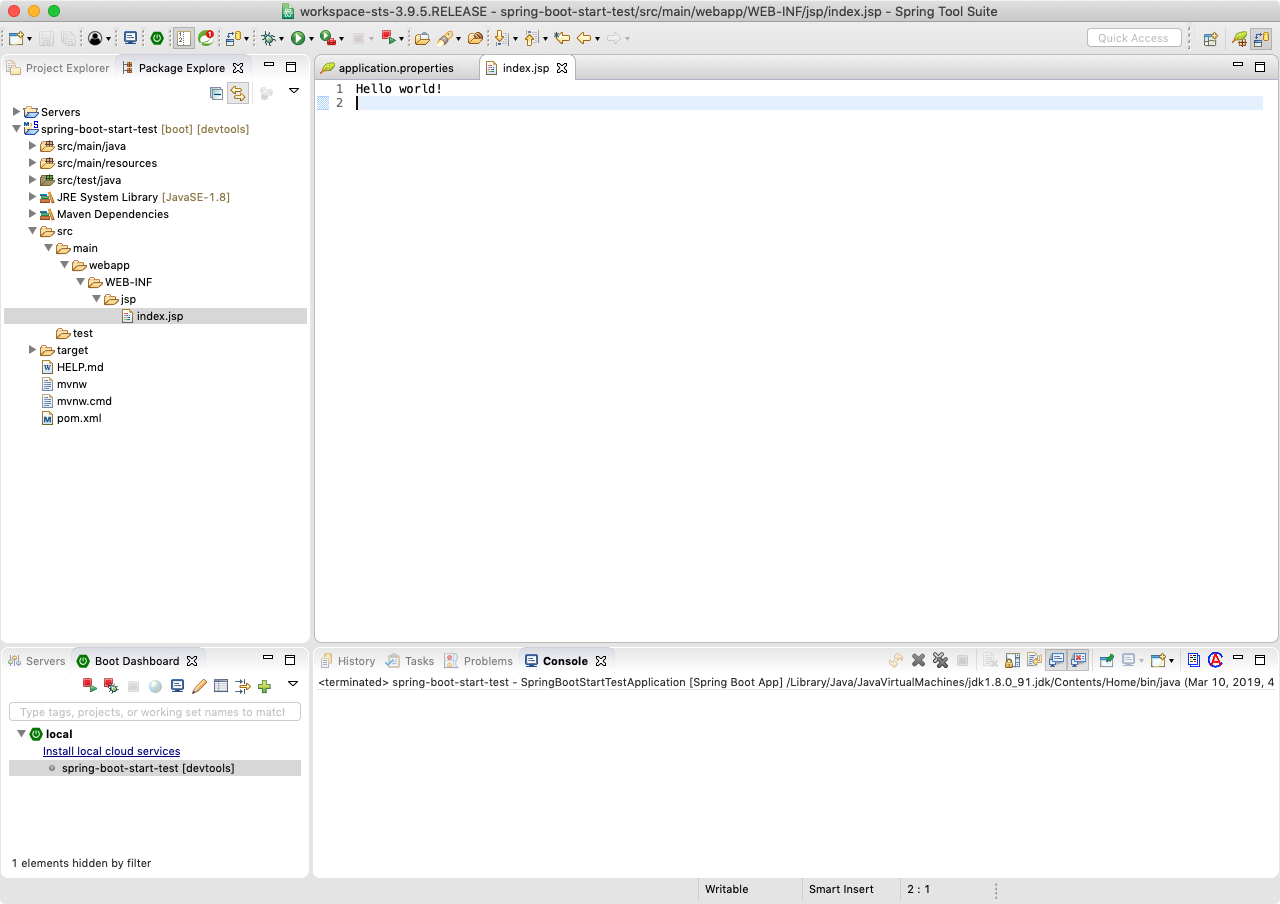Switch to the application.properties editor tab

tap(395, 68)
